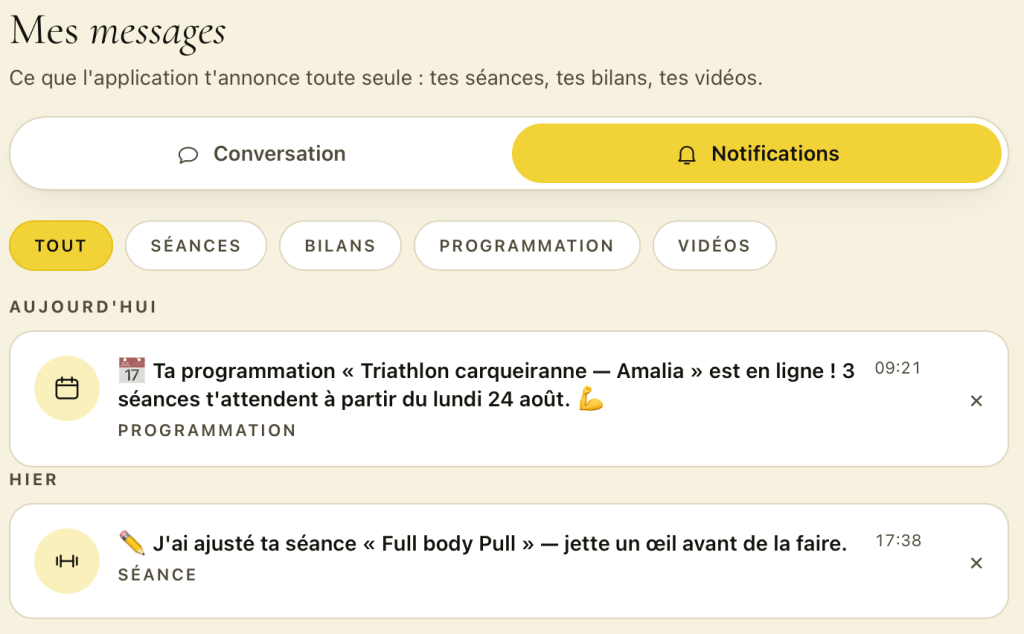Dismiss the Triathlon carqueiranne programmation notification
Image resolution: width=1024 pixels, height=634 pixels.
pos(976,401)
